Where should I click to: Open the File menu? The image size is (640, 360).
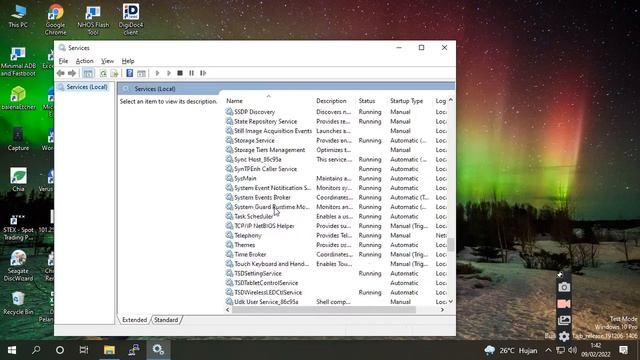pos(63,61)
